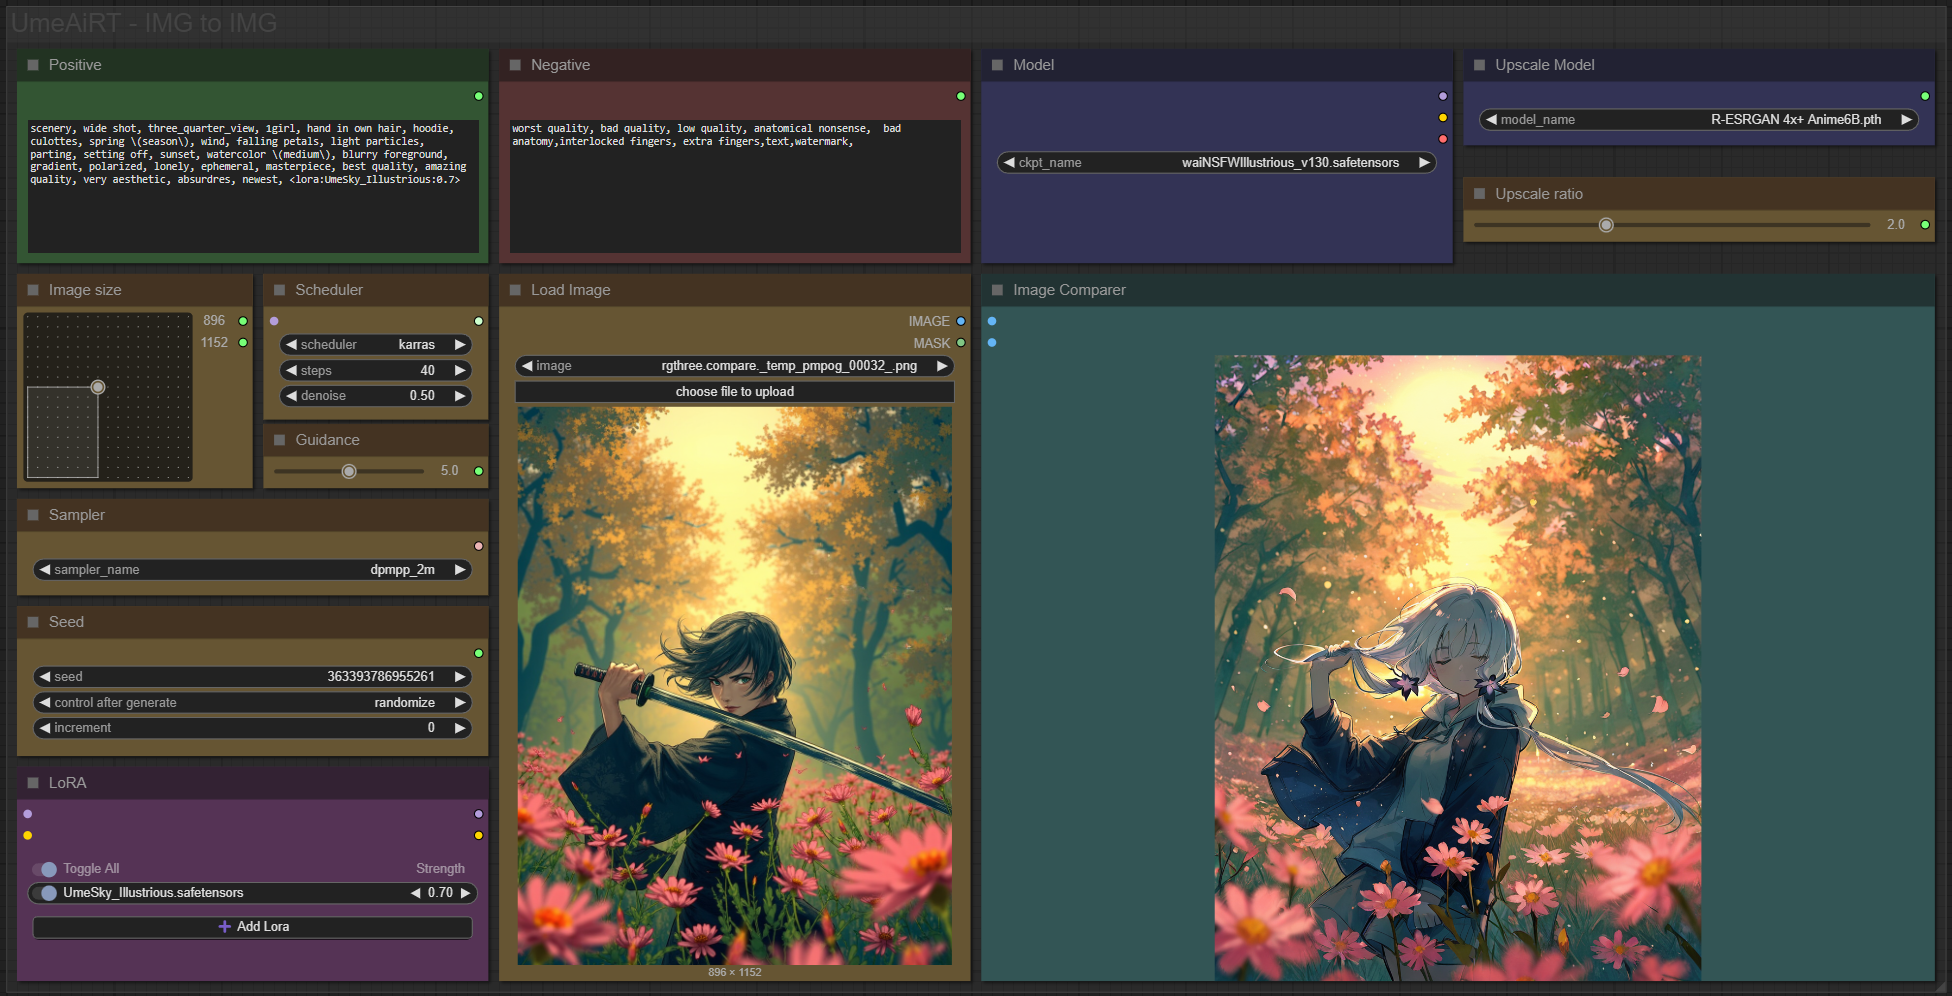Click the MASK output port on Load Image
The height and width of the screenshot is (996, 1952).
(961, 343)
